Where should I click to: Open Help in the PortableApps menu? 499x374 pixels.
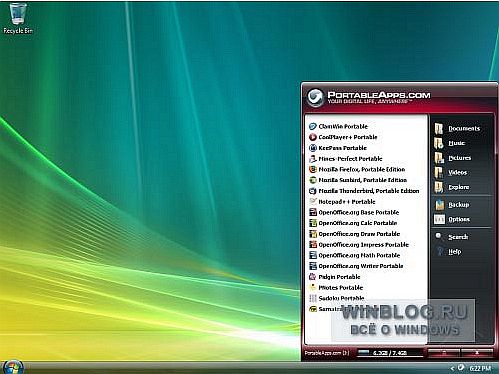448,252
